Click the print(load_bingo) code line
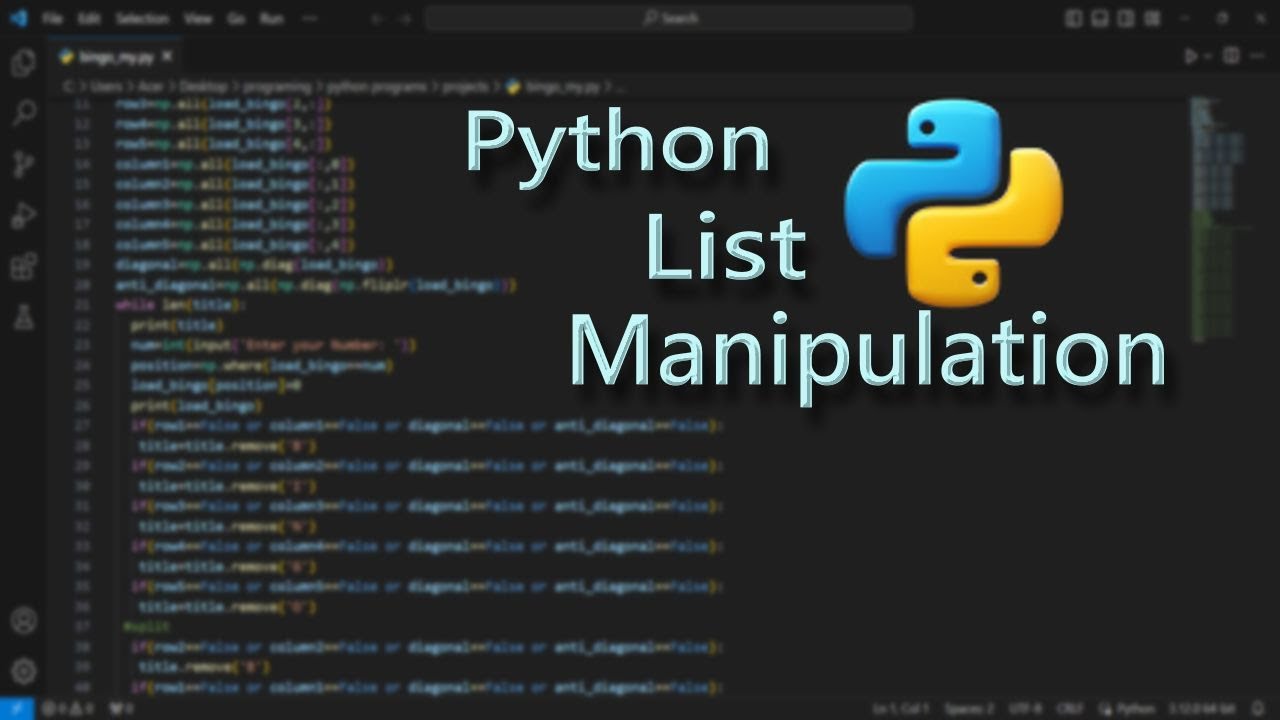This screenshot has width=1280, height=720. pyautogui.click(x=197, y=406)
